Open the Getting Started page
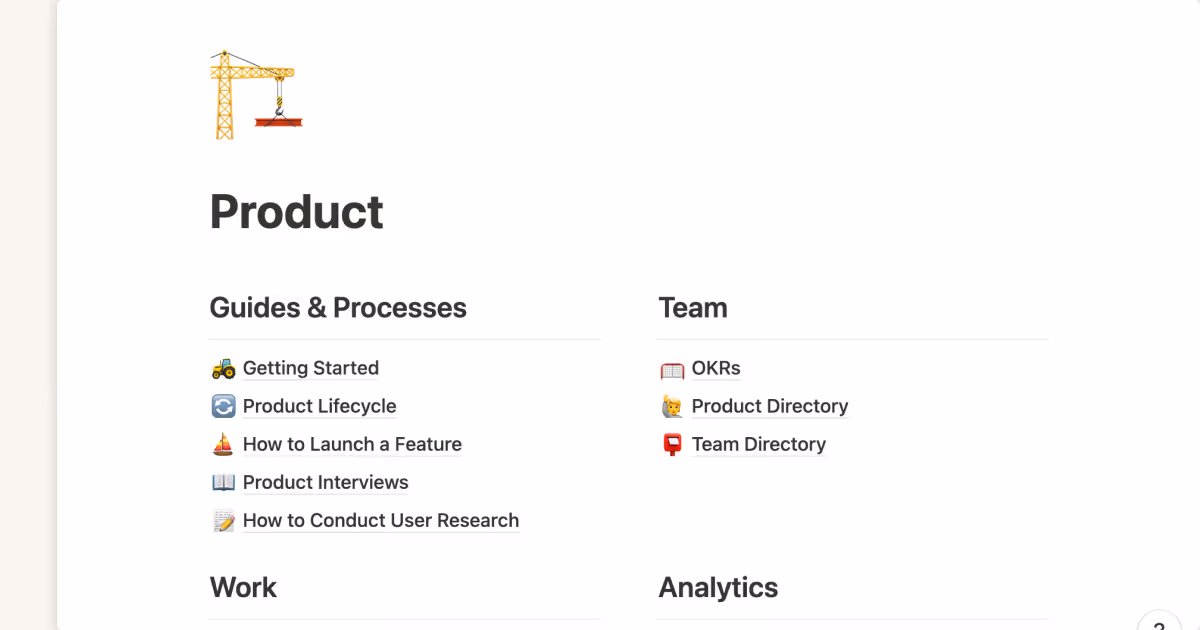Viewport: 1200px width, 630px height. pos(310,368)
